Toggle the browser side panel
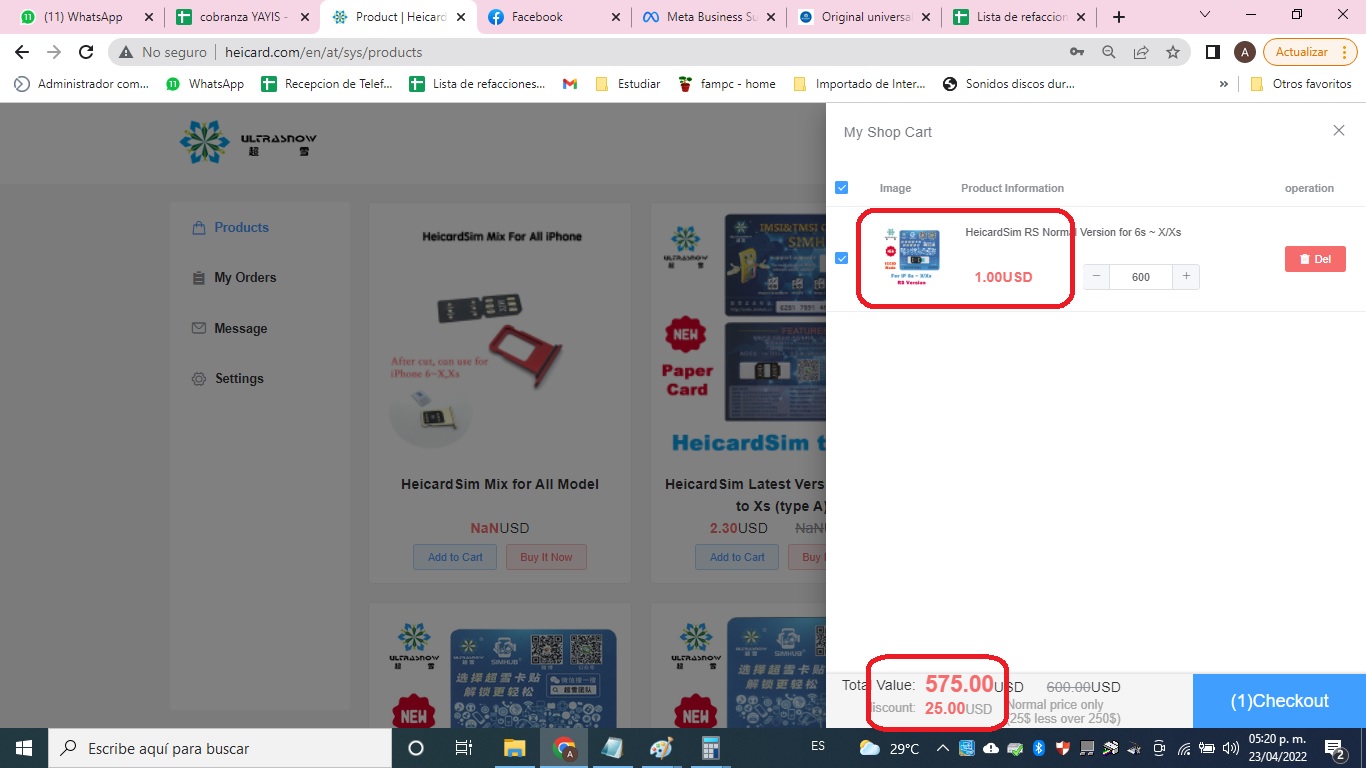 click(1213, 52)
